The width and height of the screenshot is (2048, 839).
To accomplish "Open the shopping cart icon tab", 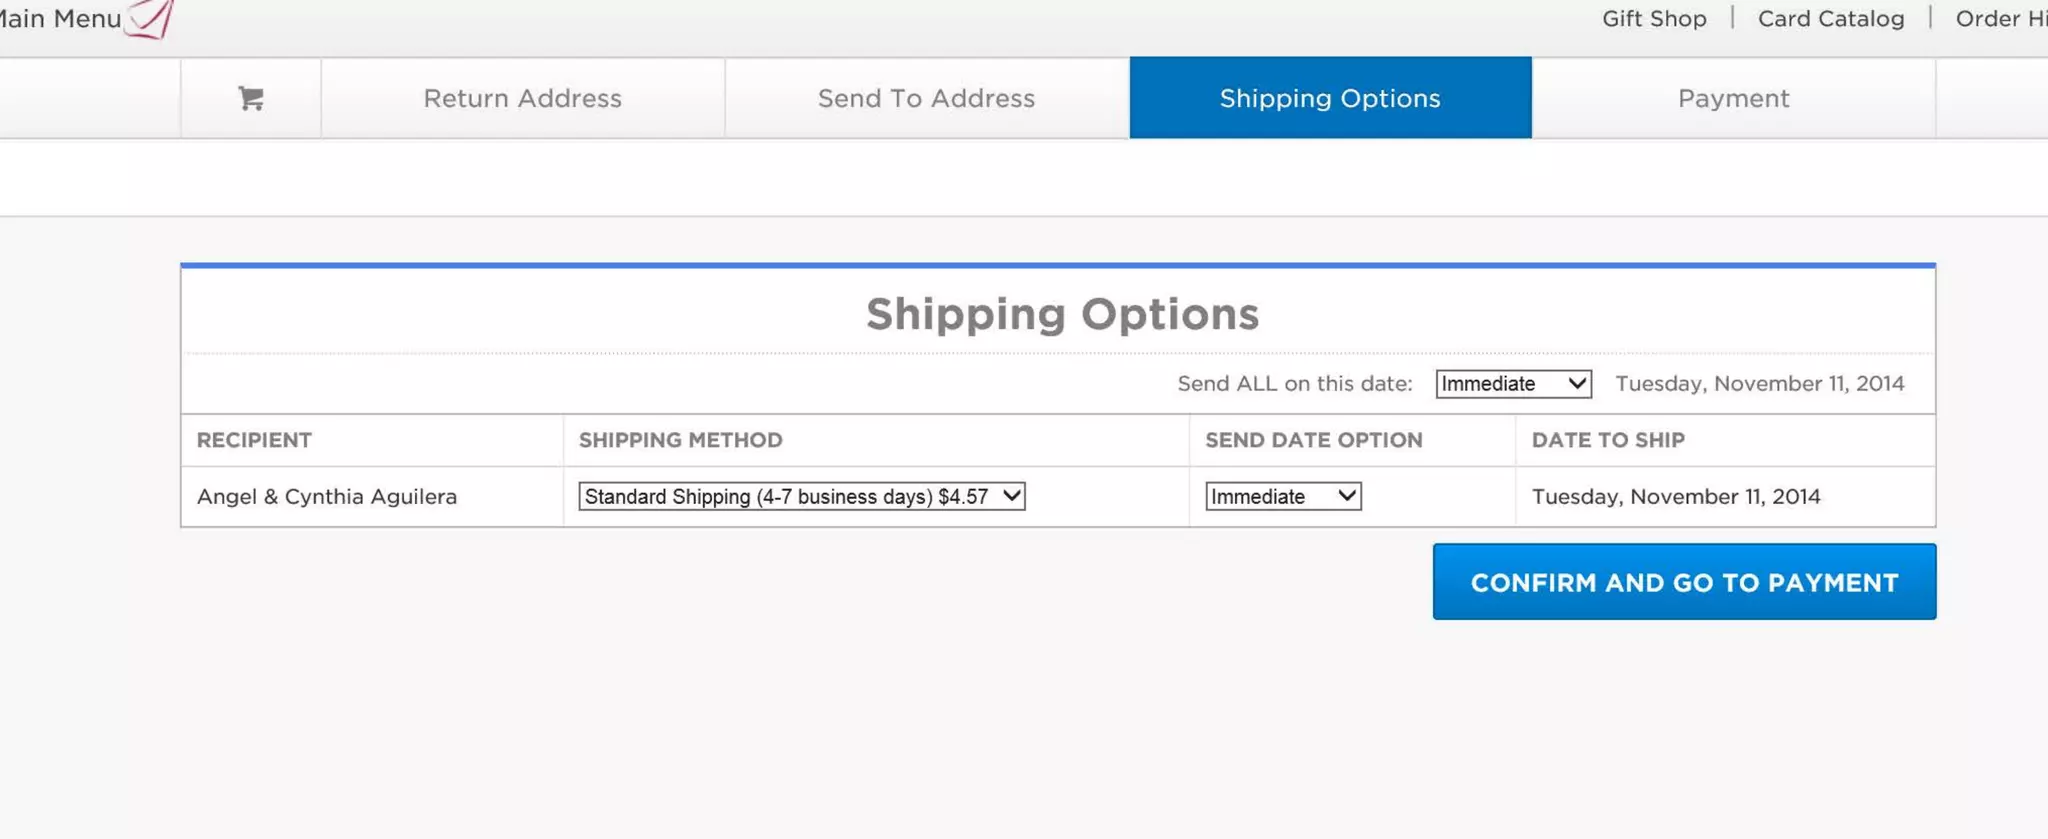I will point(251,98).
